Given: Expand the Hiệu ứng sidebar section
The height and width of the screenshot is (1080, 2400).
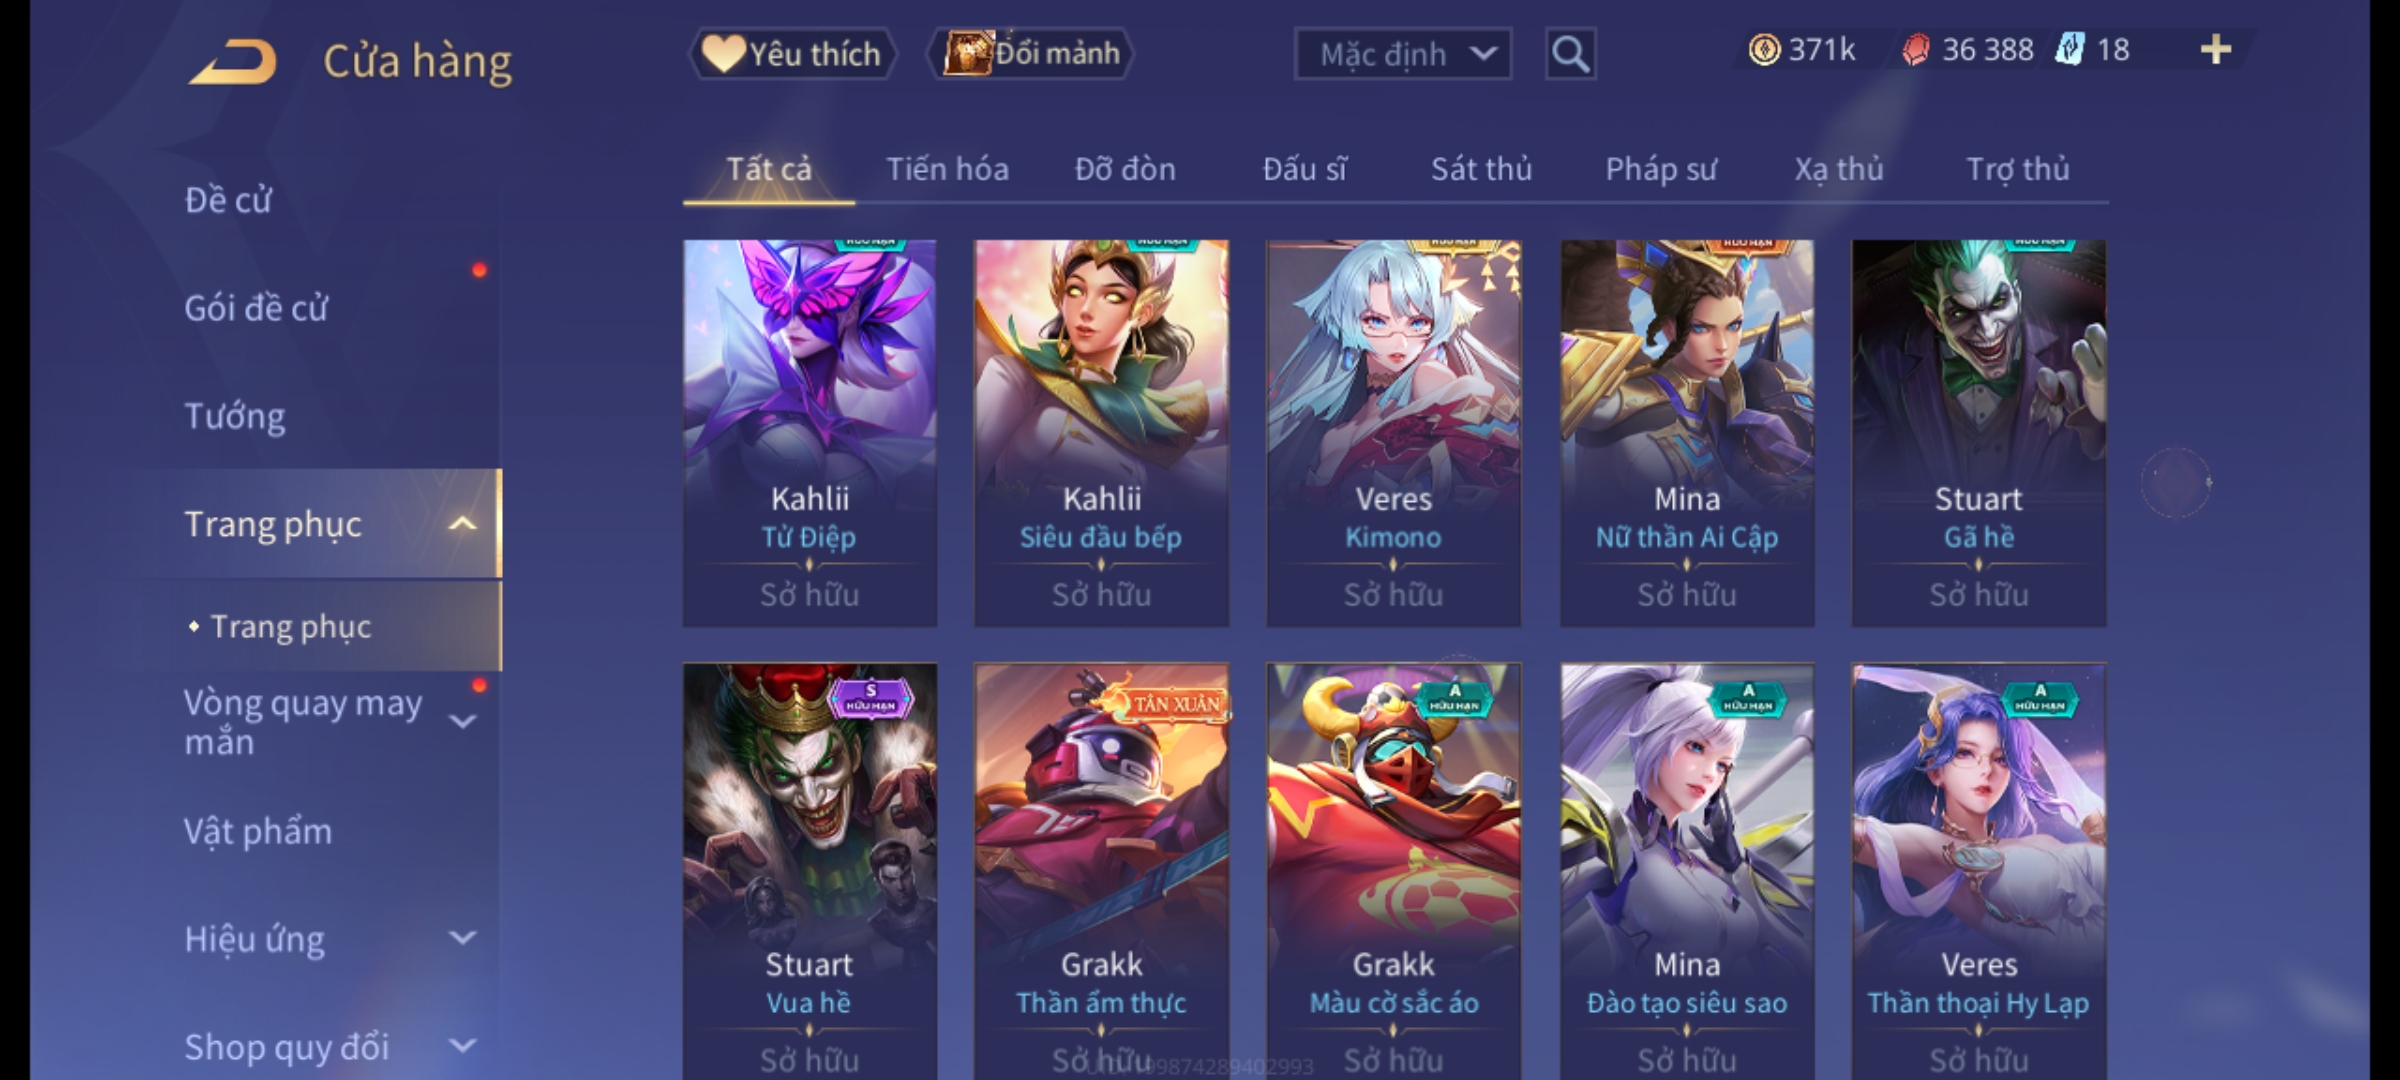Looking at the screenshot, I should click(x=462, y=938).
